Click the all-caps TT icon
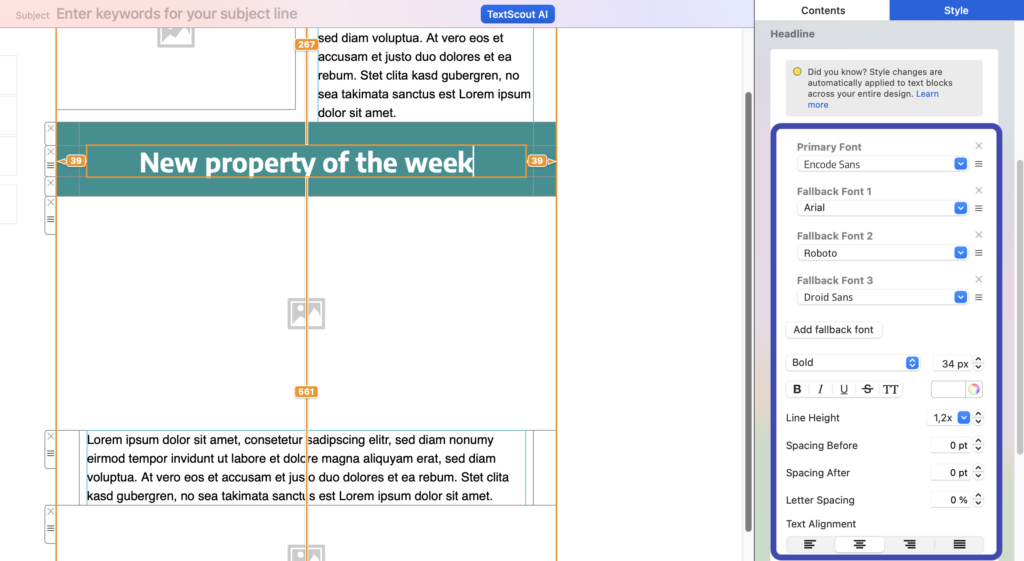 coord(890,389)
